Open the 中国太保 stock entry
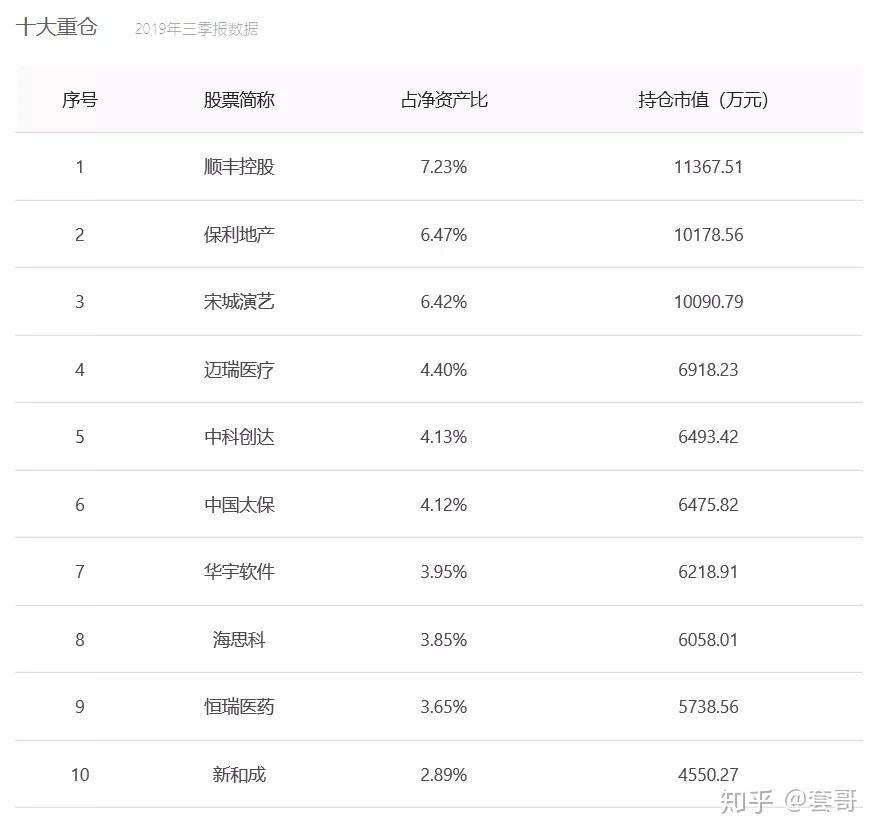Screen dimensions: 879x836 click(239, 505)
